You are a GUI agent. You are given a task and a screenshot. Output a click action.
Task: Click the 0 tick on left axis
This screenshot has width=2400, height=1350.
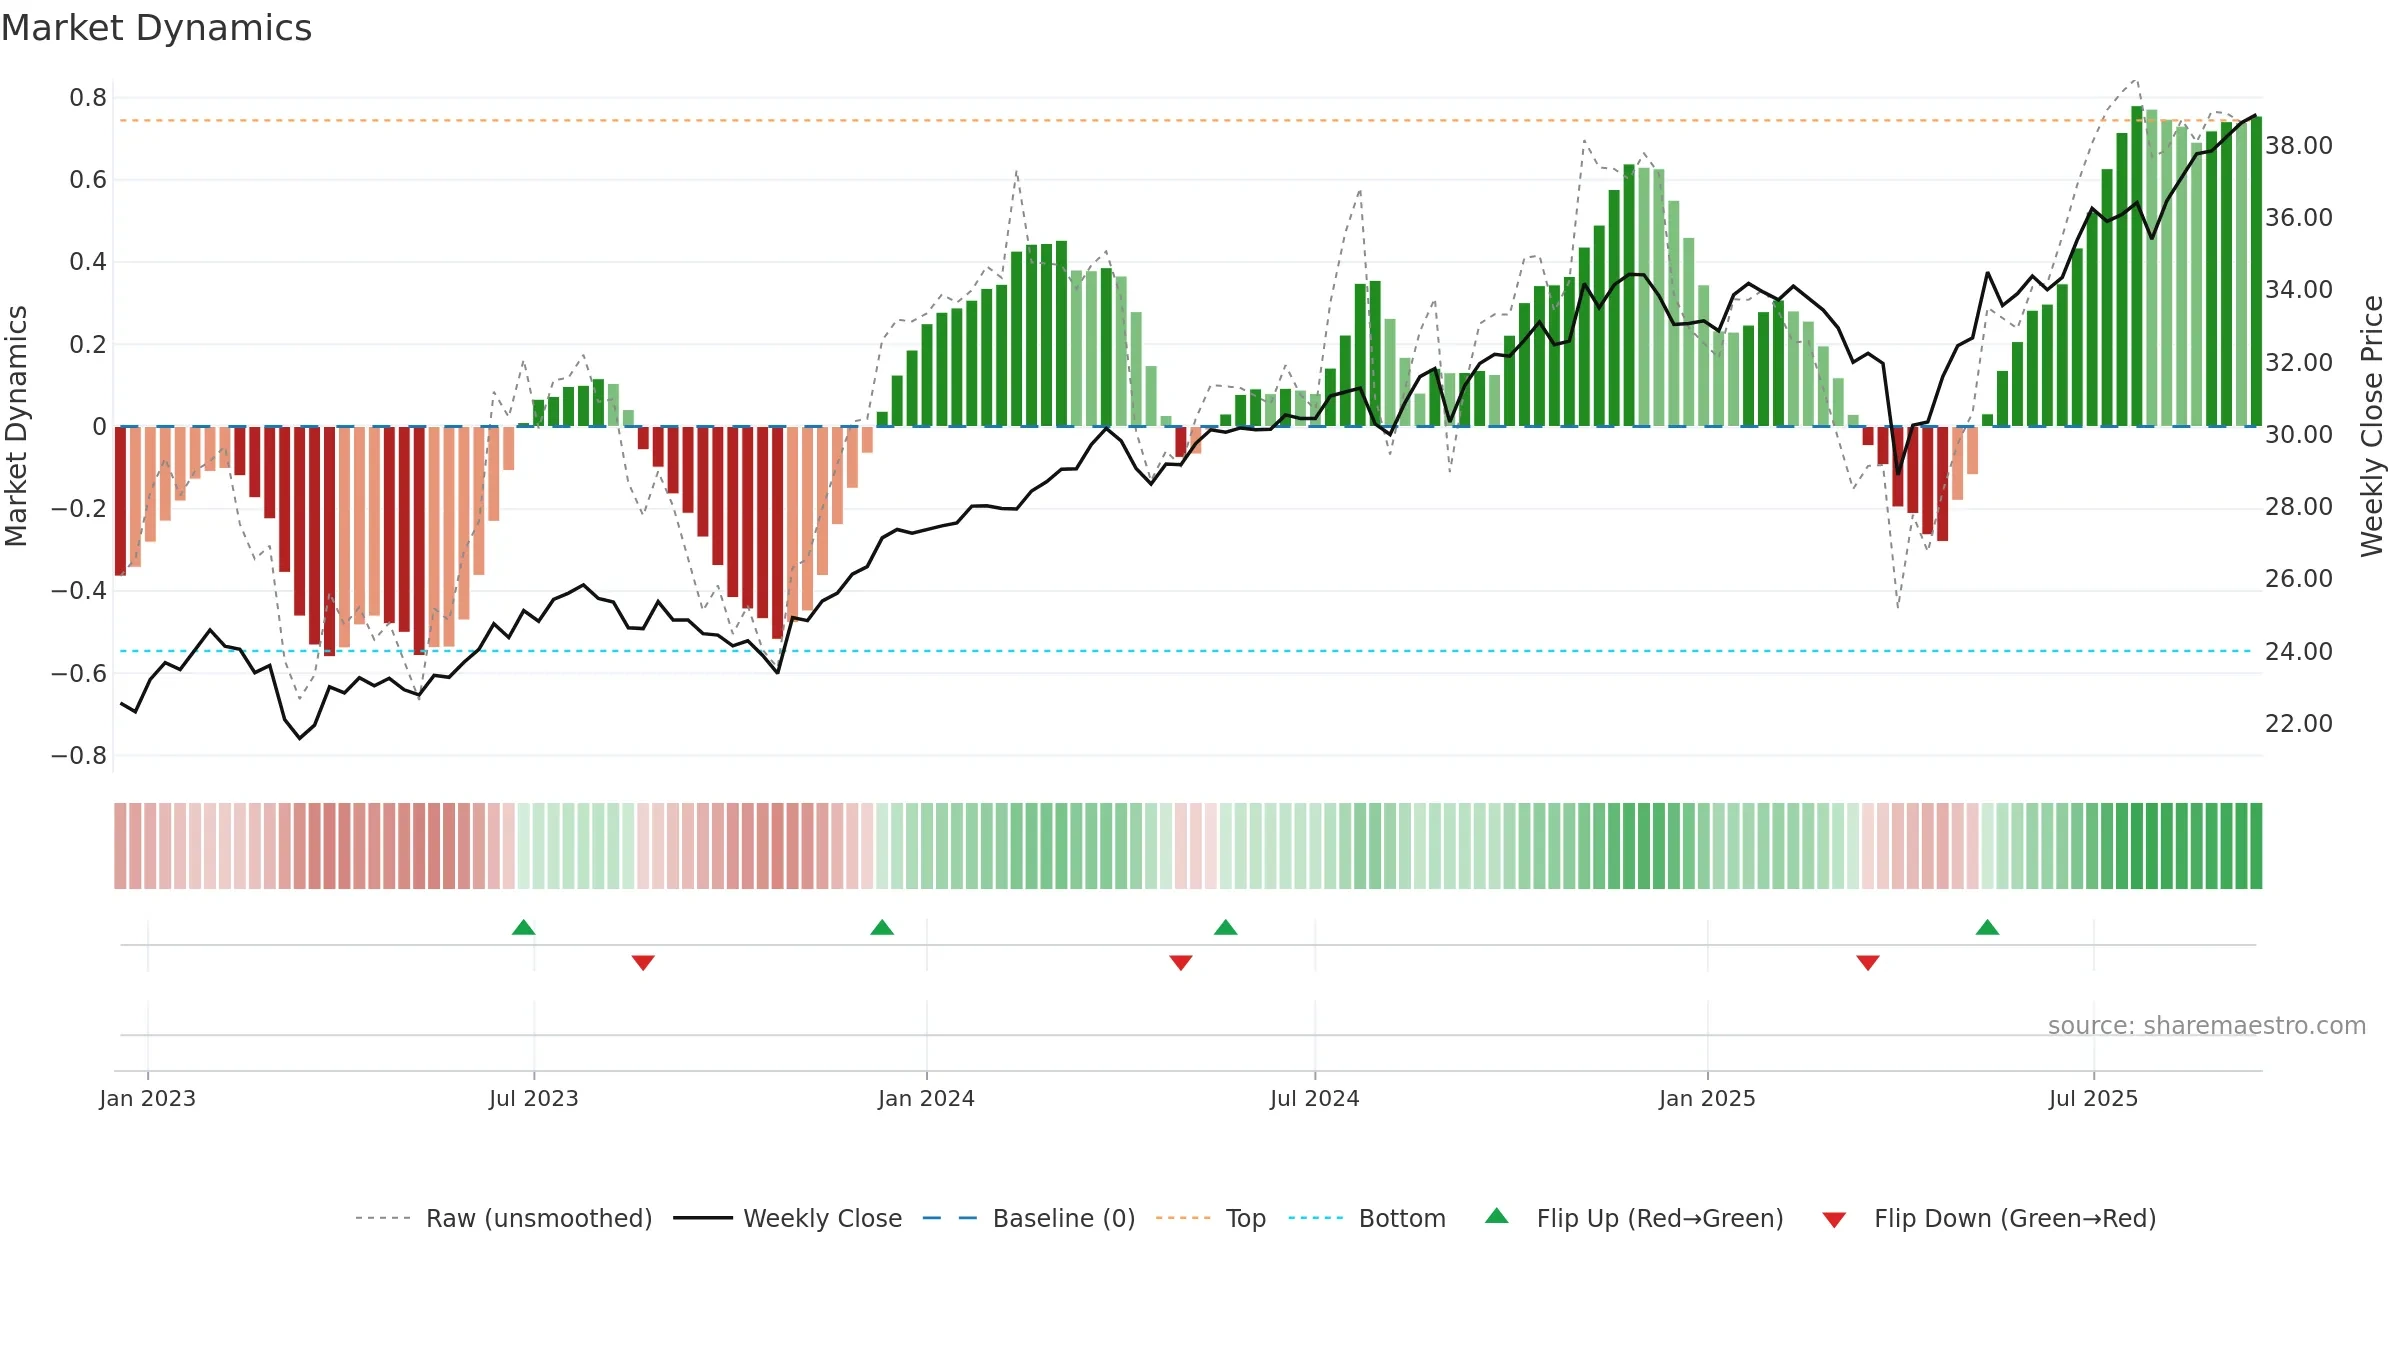pos(99,427)
